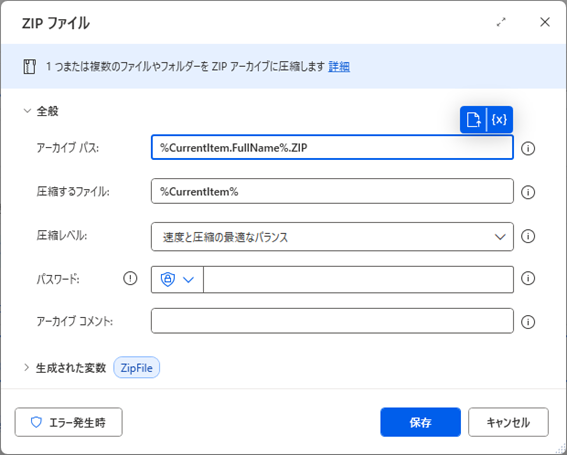Image resolution: width=567 pixels, height=455 pixels.
Task: Open the 圧縮レベル dropdown list
Action: tap(332, 237)
